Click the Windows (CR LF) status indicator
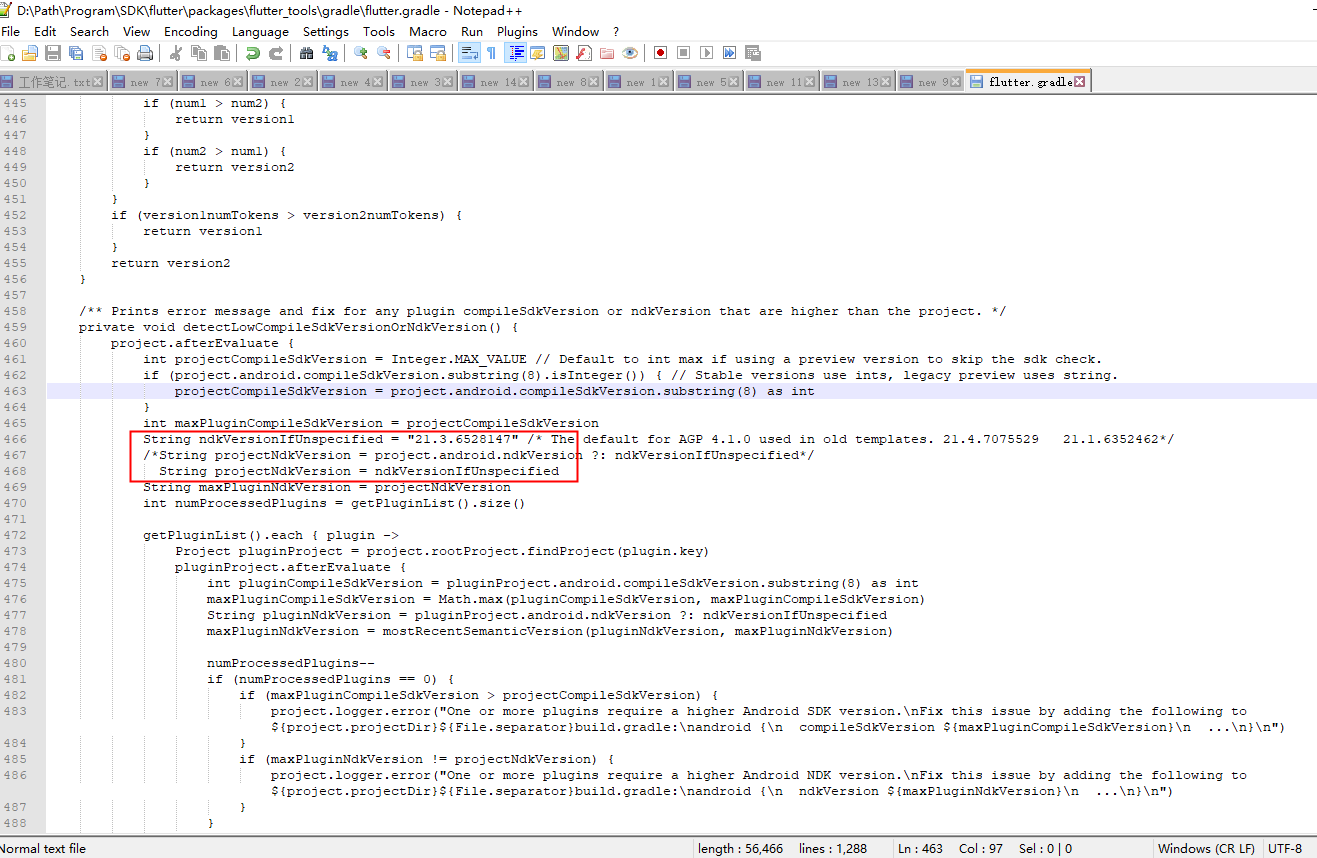Screen dimensions: 1317x858 click(x=1206, y=848)
